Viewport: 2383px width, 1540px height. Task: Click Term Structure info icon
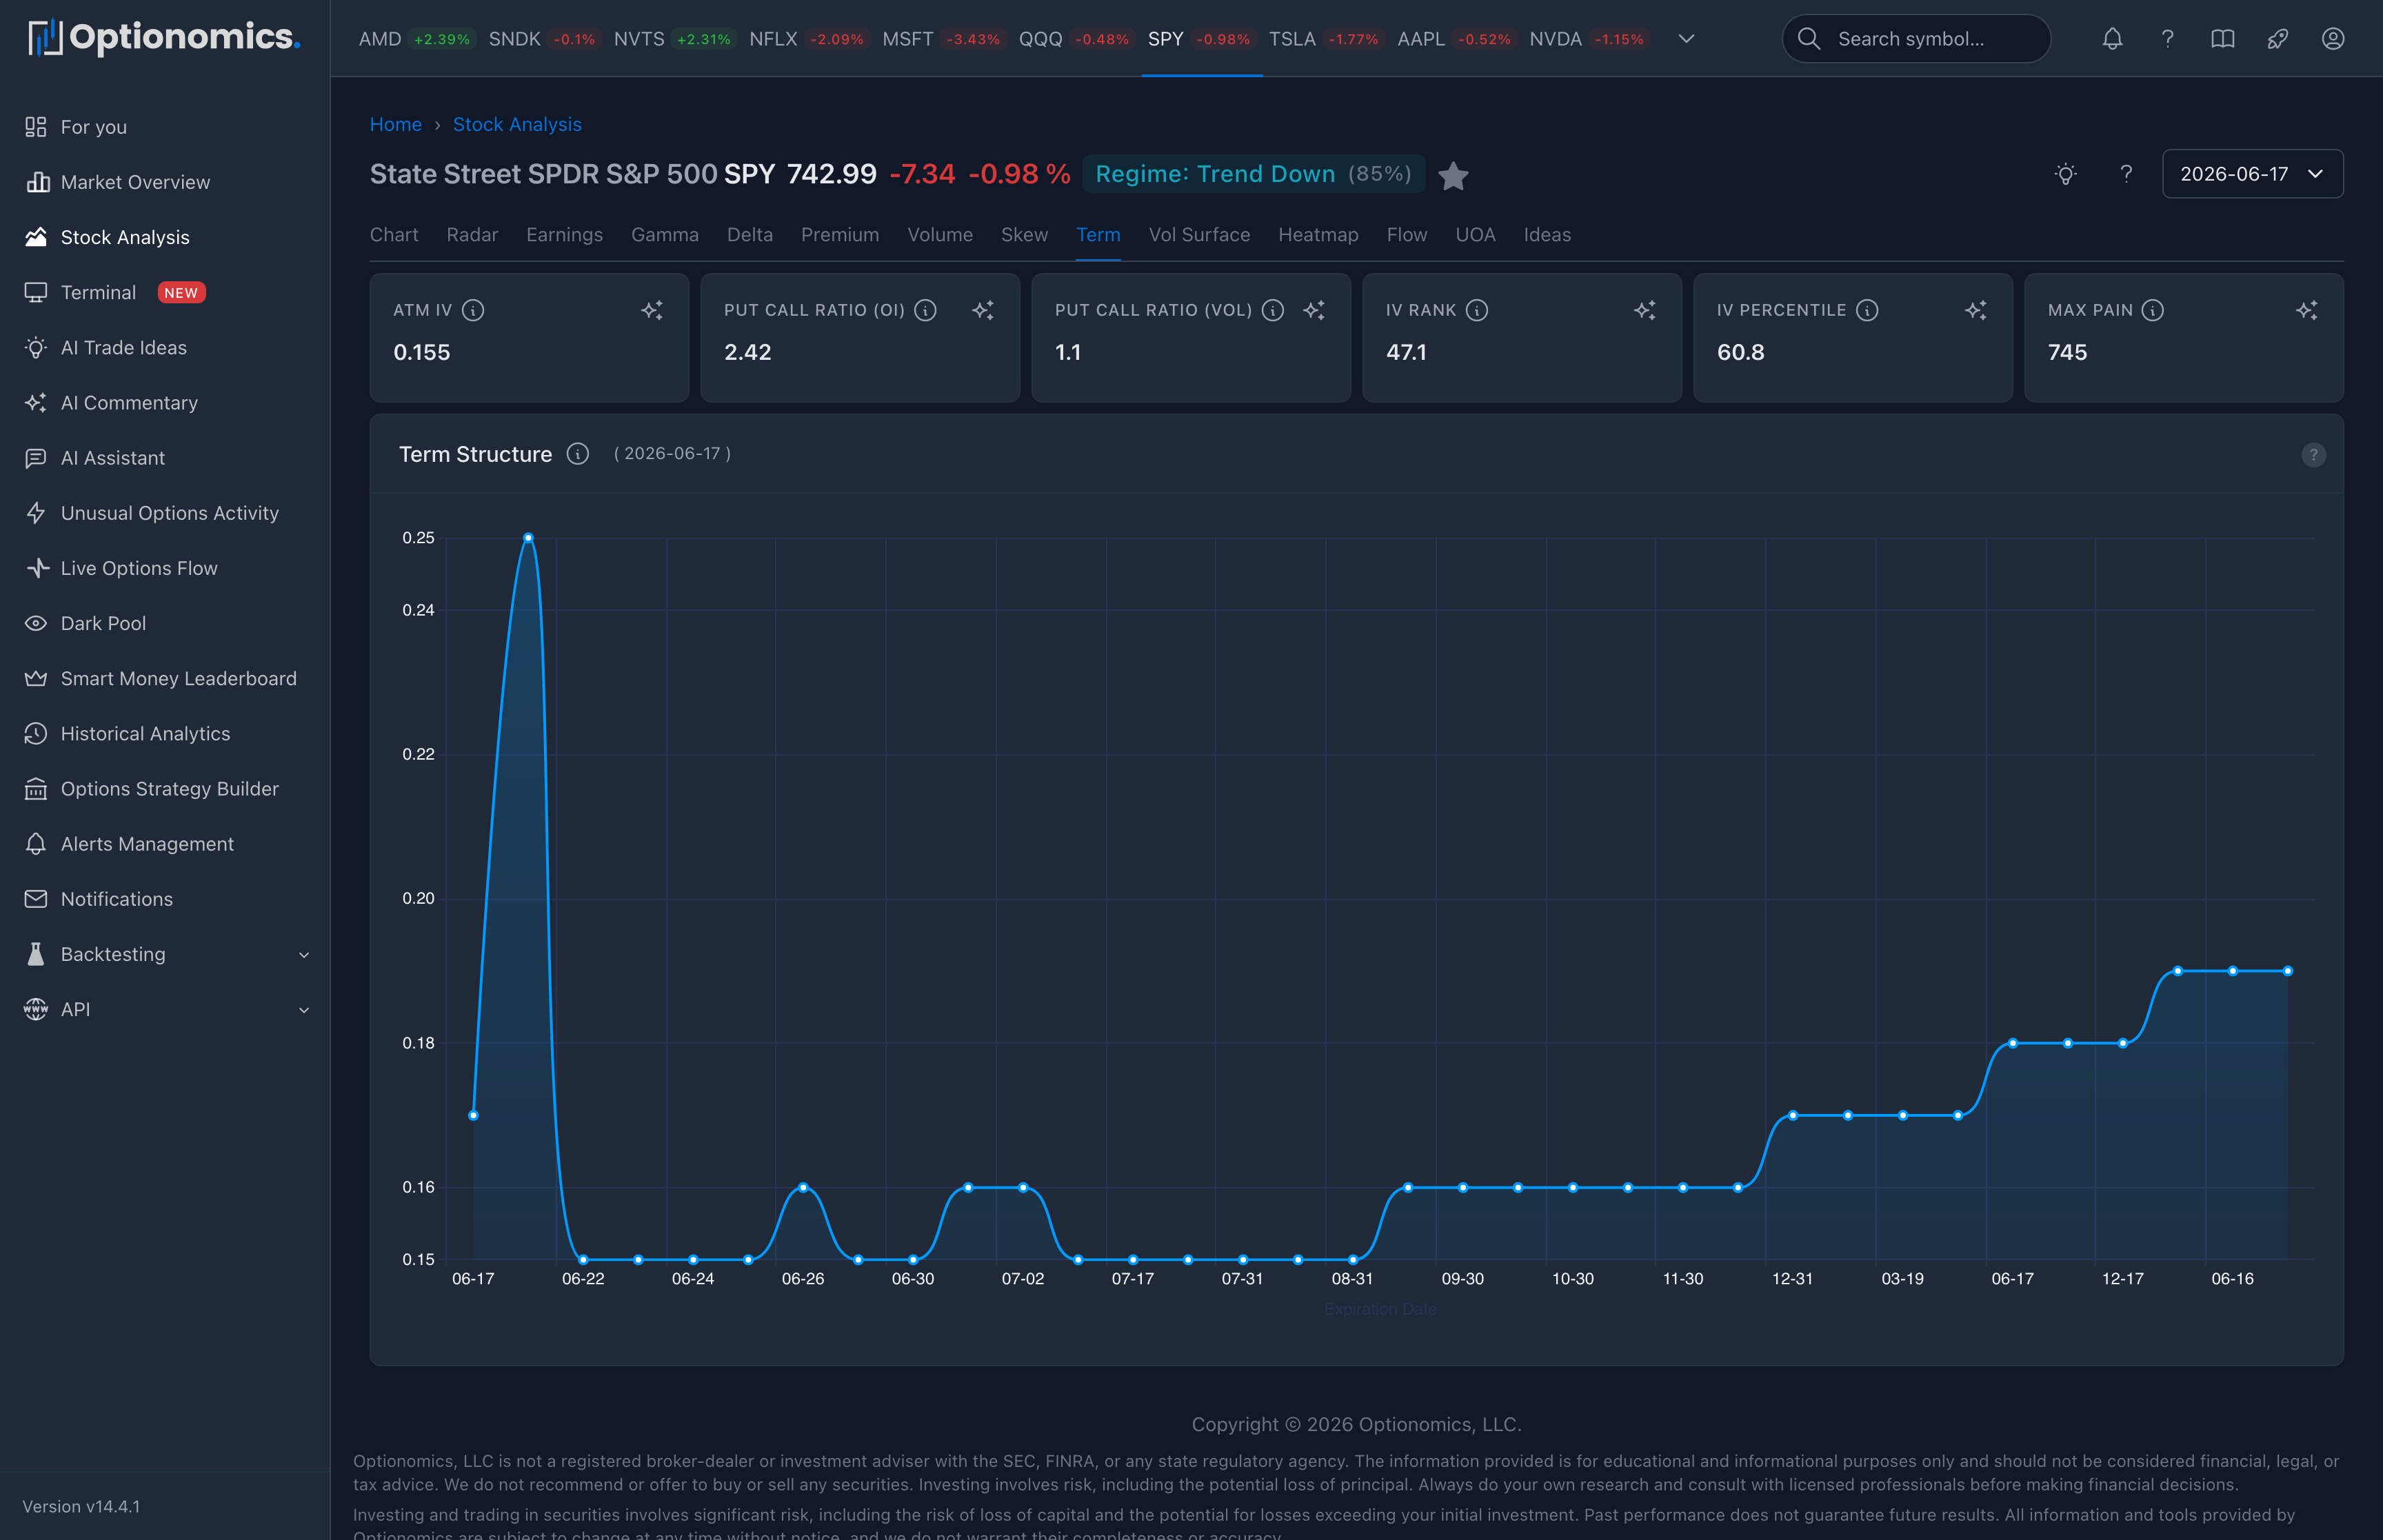(578, 454)
